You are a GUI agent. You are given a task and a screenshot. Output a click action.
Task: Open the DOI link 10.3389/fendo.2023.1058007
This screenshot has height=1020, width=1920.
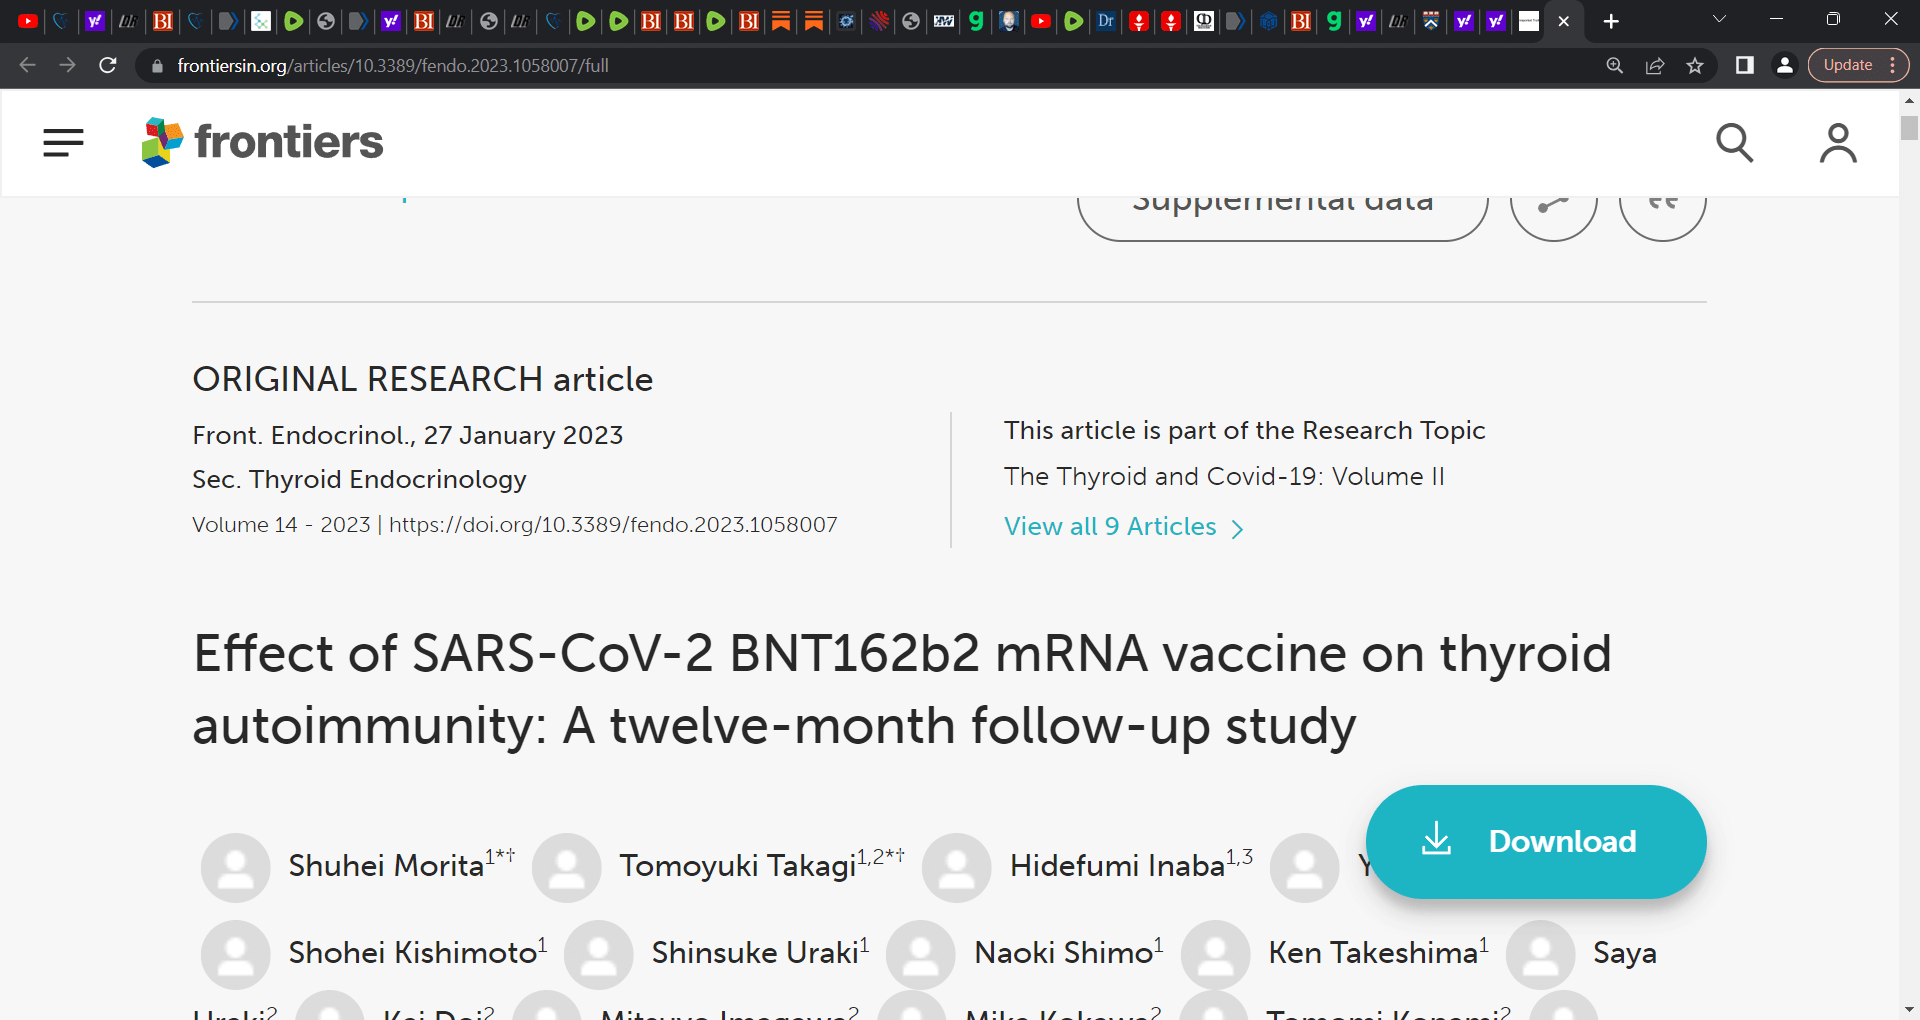coord(613,525)
